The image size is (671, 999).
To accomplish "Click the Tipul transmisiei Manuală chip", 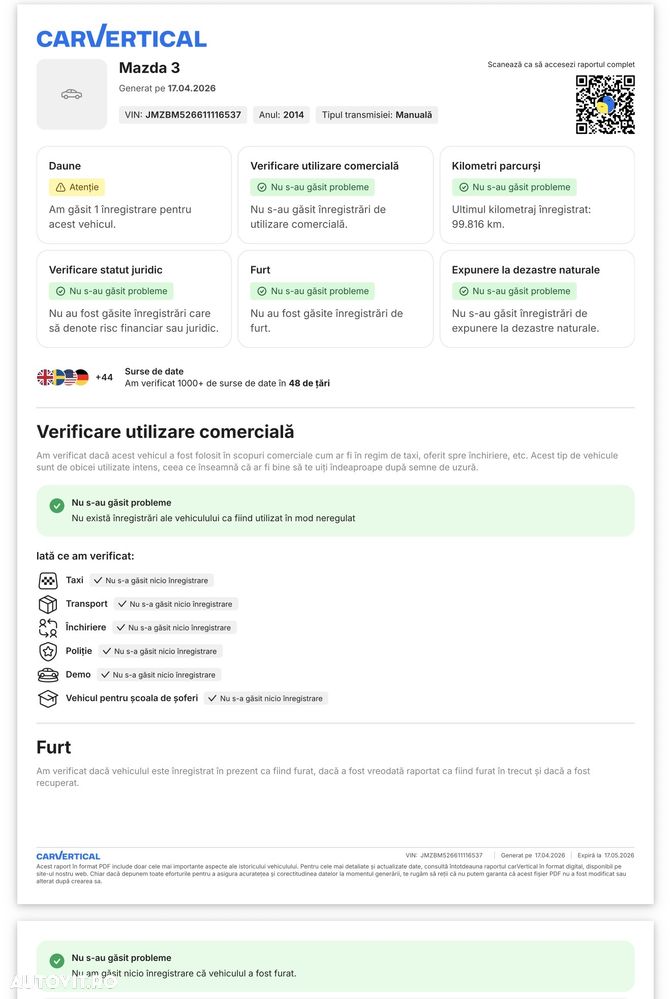I will pyautogui.click(x=377, y=115).
